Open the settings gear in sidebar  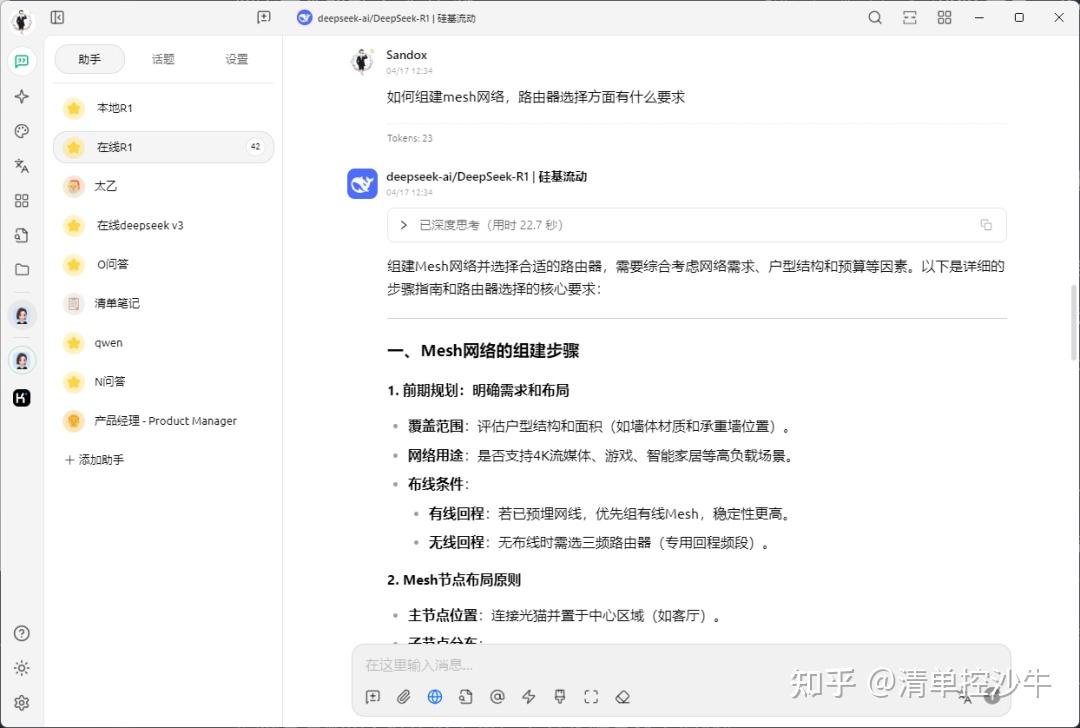pyautogui.click(x=22, y=703)
